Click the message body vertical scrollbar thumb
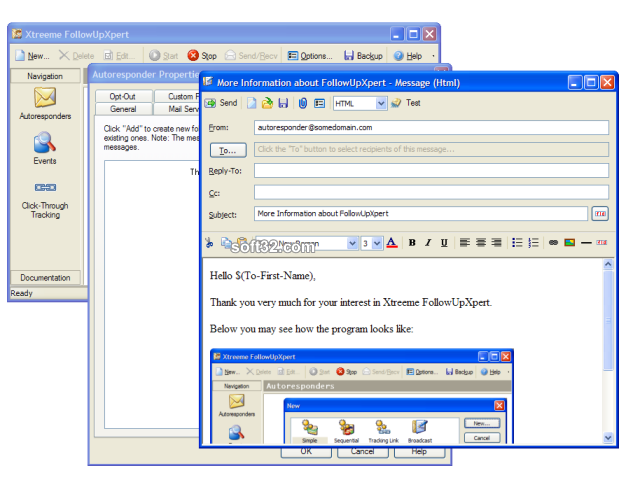Screen dimensions: 640x480 608,320
